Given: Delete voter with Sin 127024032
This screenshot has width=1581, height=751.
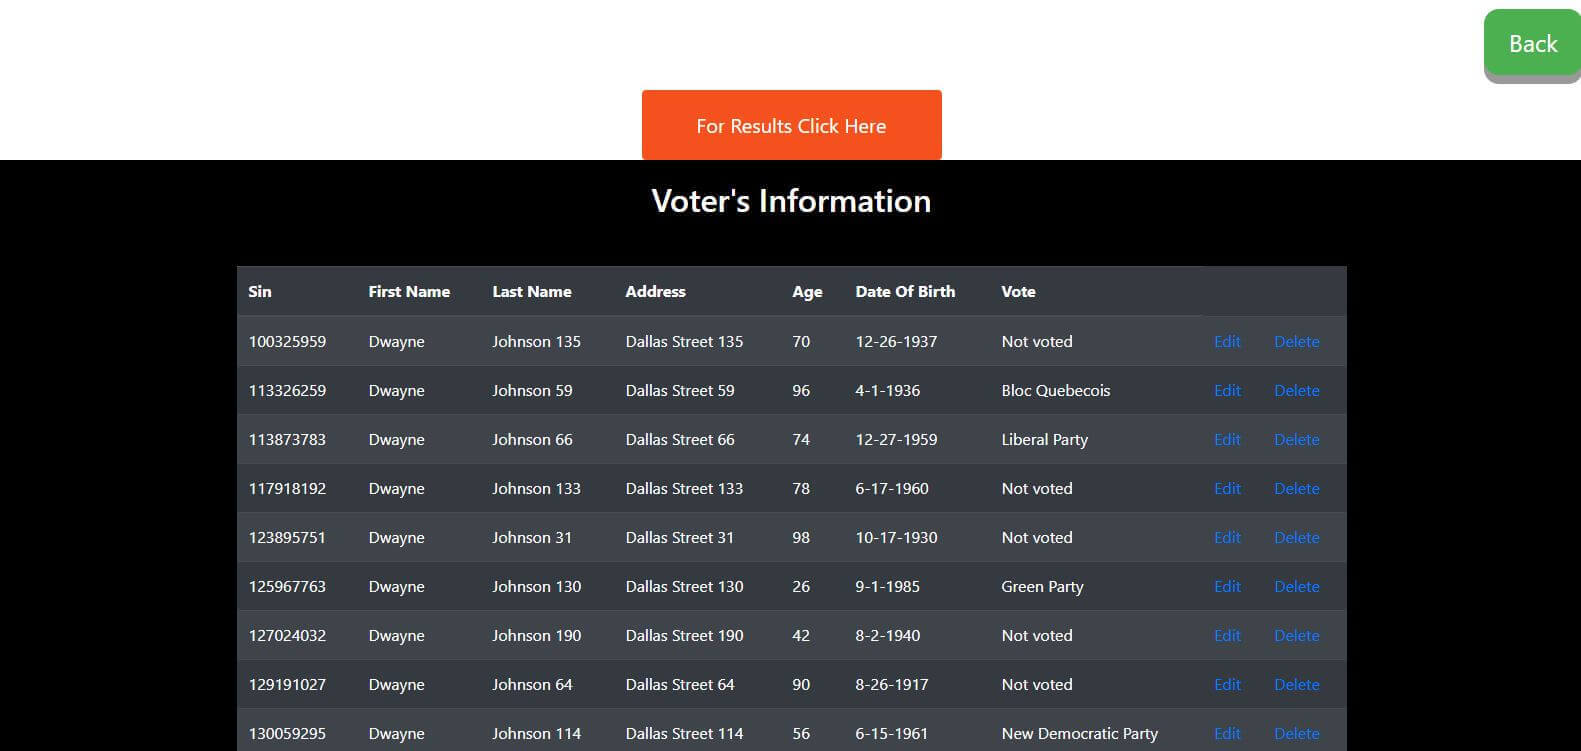Looking at the screenshot, I should tap(1296, 636).
